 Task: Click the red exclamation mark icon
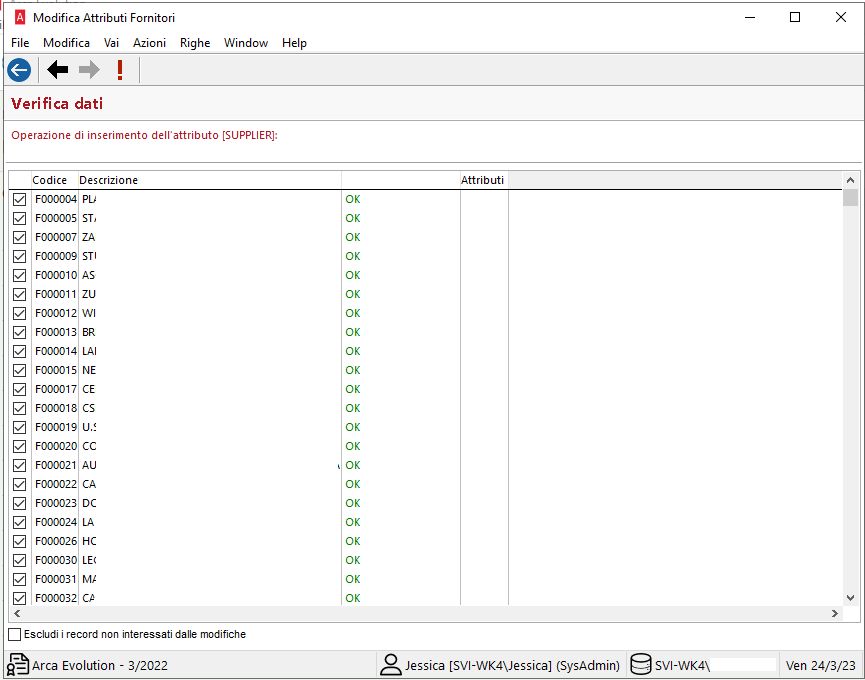point(120,69)
